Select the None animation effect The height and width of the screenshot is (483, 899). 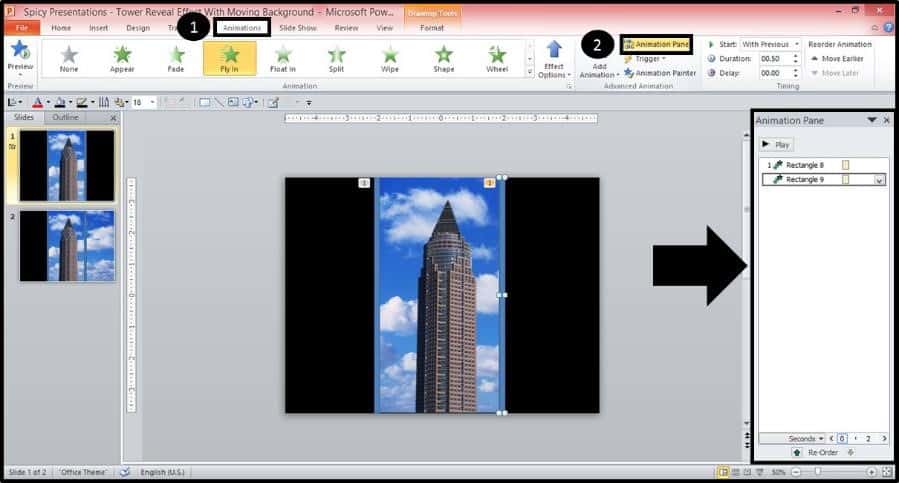[69, 59]
